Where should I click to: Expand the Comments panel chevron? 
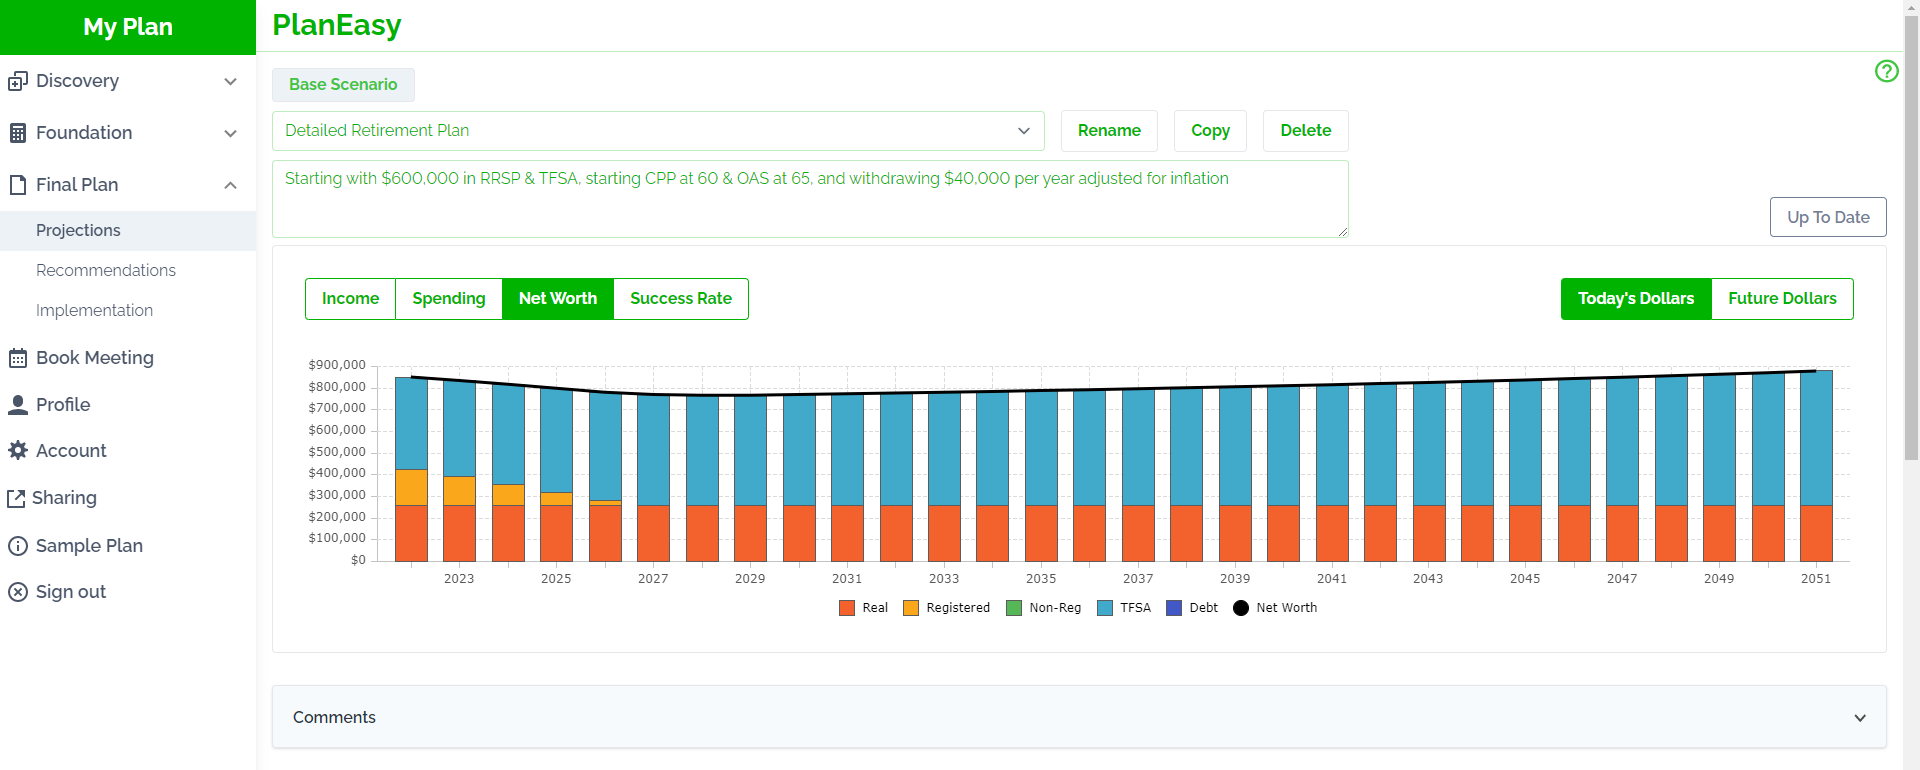click(1860, 718)
